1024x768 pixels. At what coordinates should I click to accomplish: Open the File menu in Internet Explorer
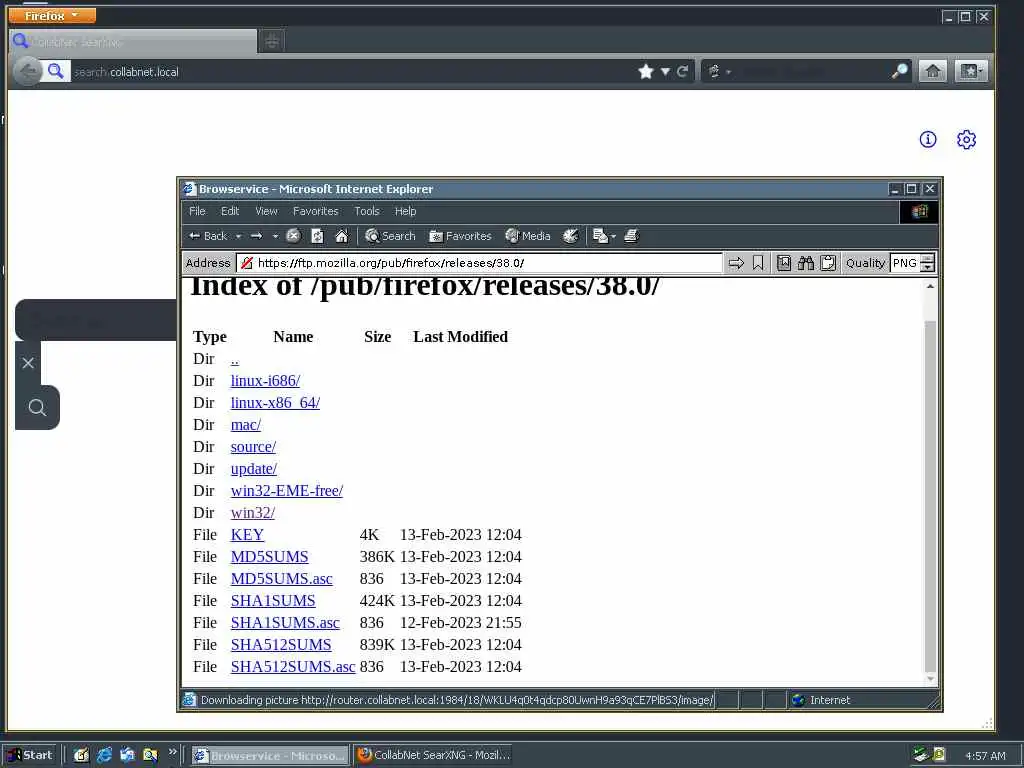(x=197, y=211)
